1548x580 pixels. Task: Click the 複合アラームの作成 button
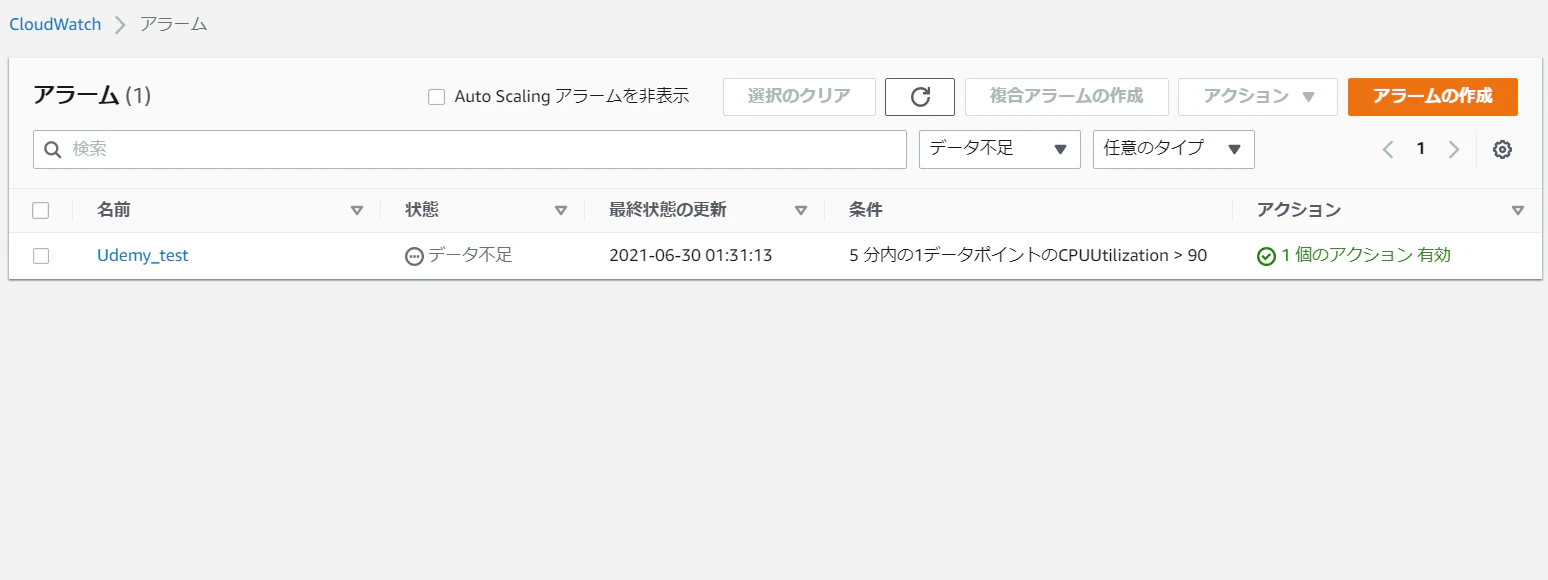point(1066,97)
